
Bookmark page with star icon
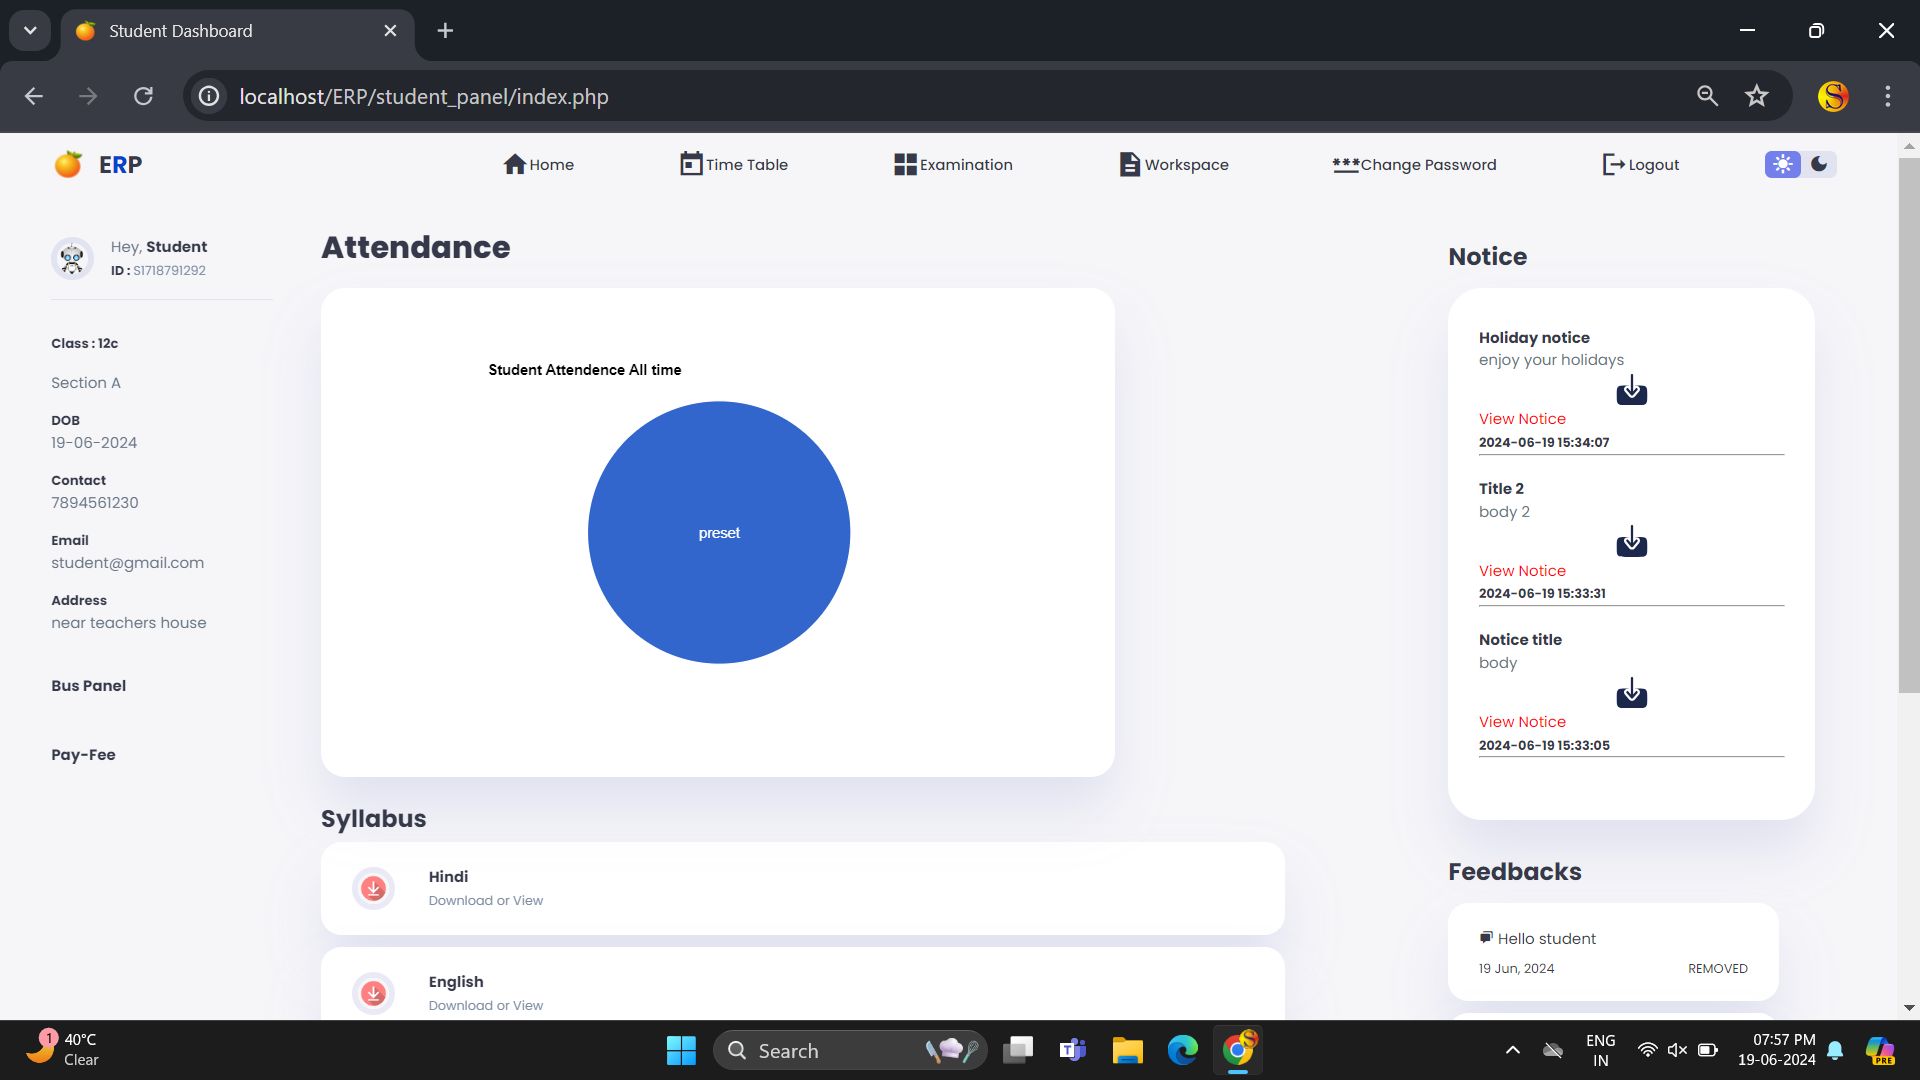tap(1756, 96)
